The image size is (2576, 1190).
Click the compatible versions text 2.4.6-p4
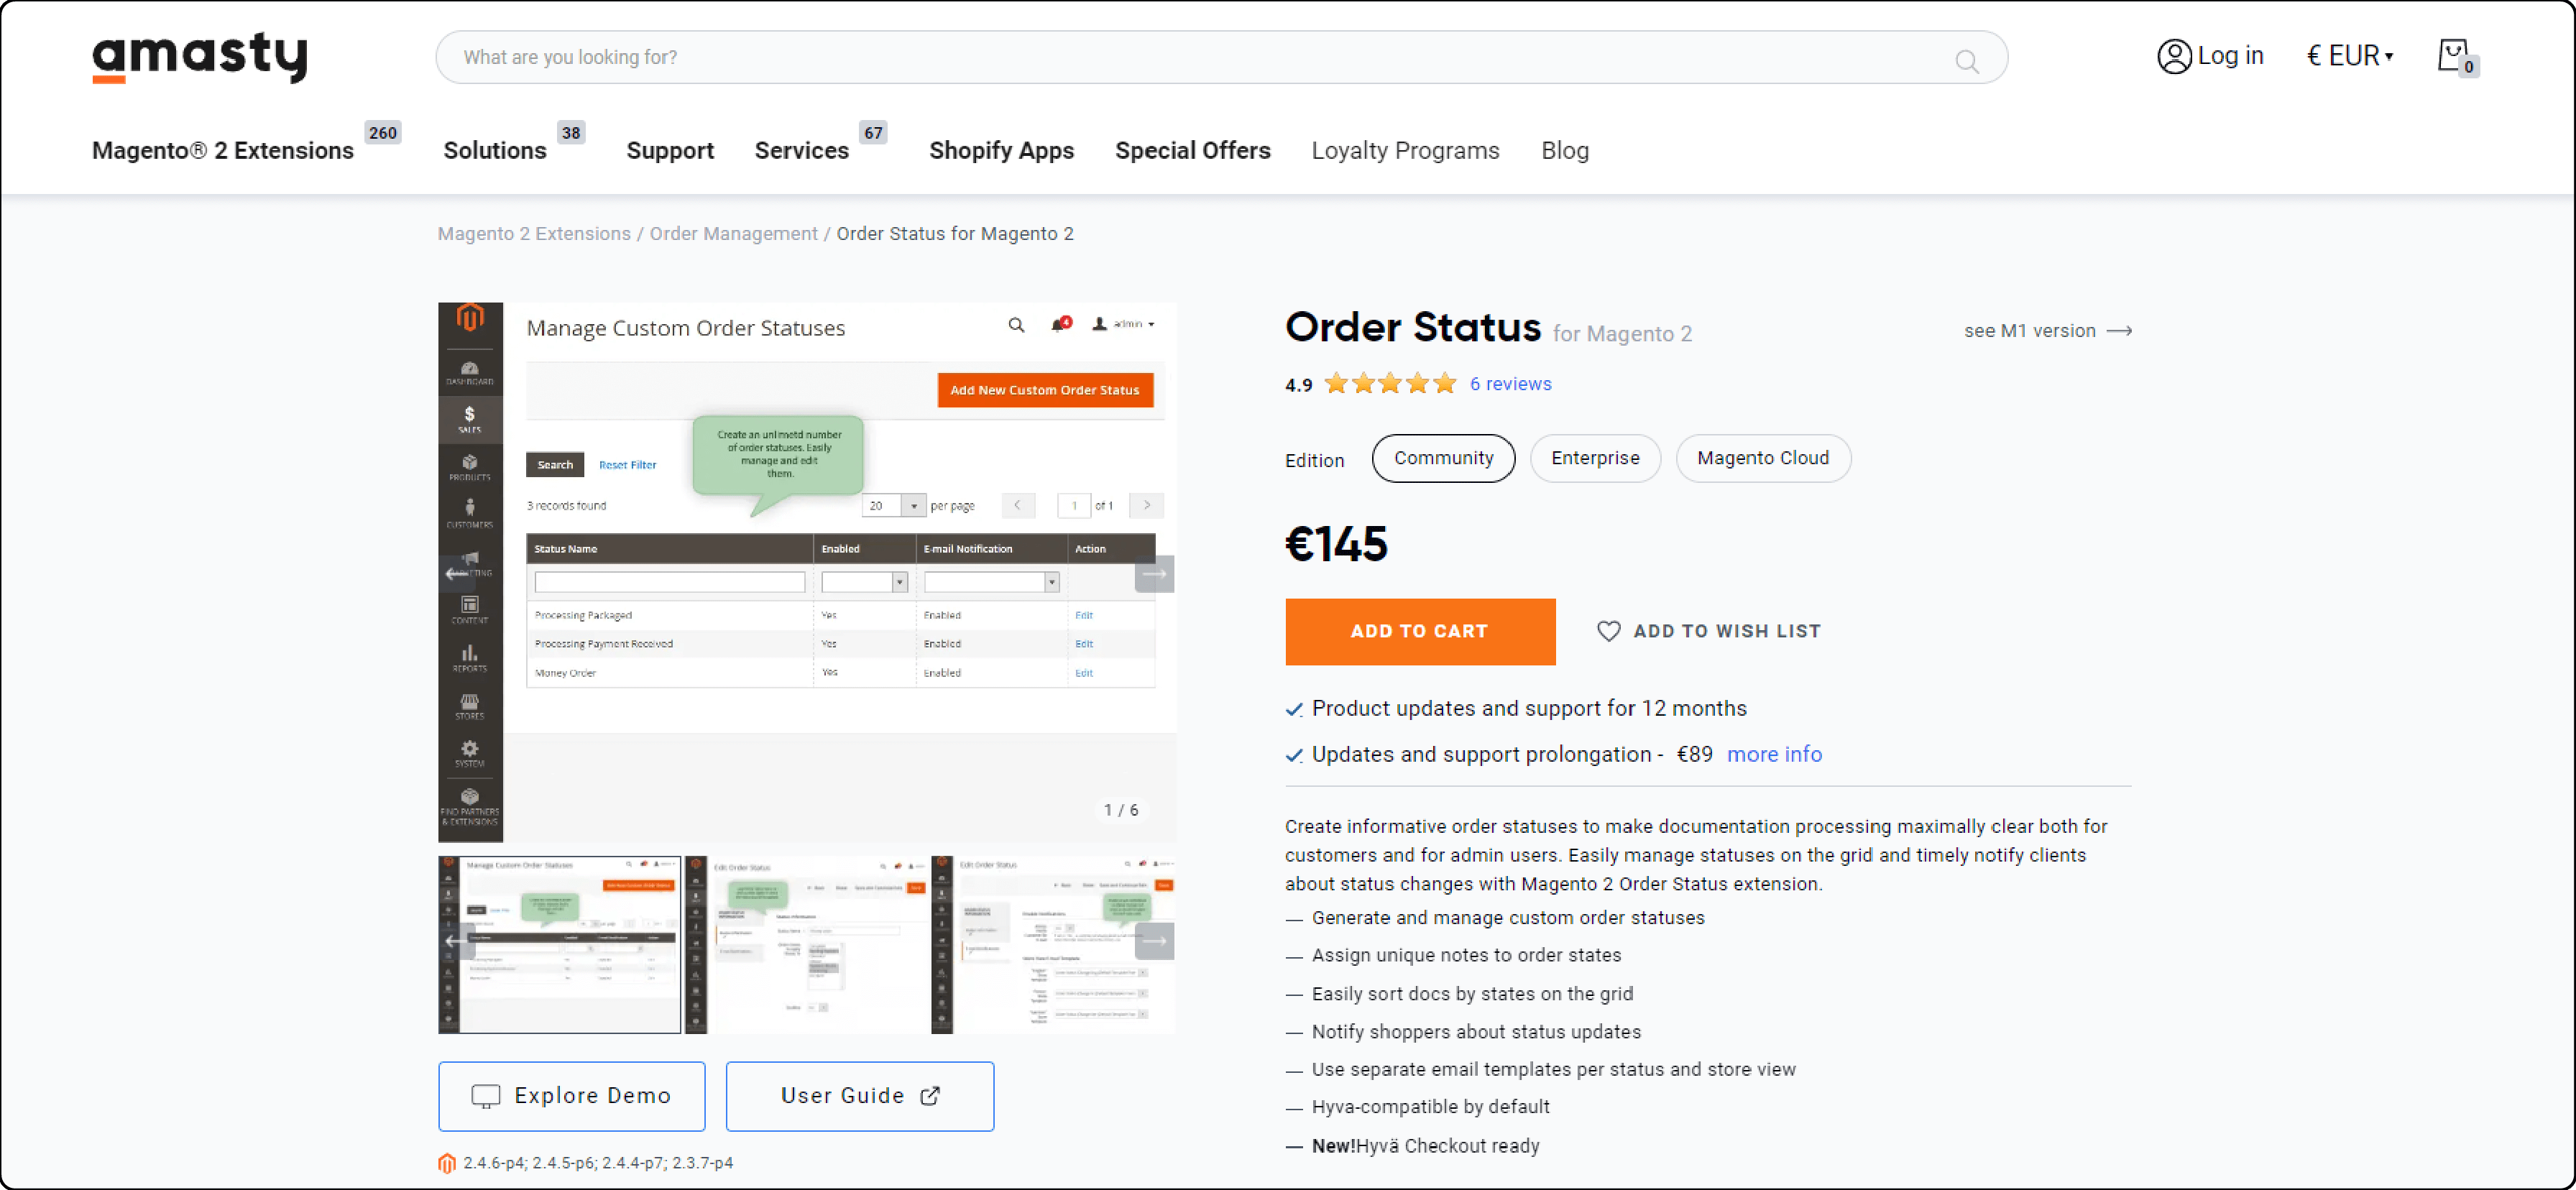coord(597,1163)
